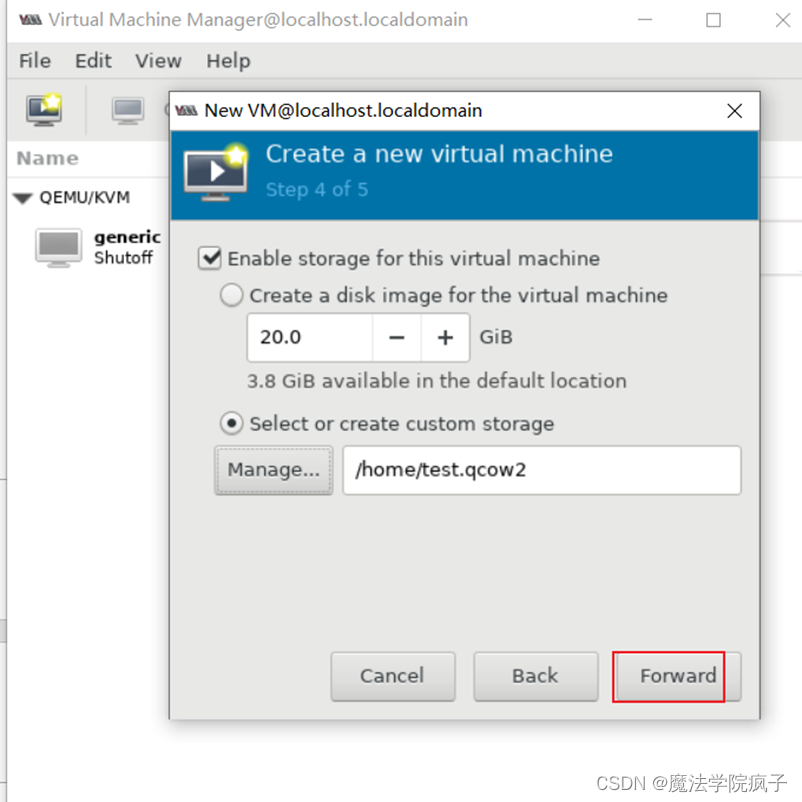Screen dimensions: 802x802
Task: Click the open VM console toolbar icon
Action: click(x=128, y=110)
